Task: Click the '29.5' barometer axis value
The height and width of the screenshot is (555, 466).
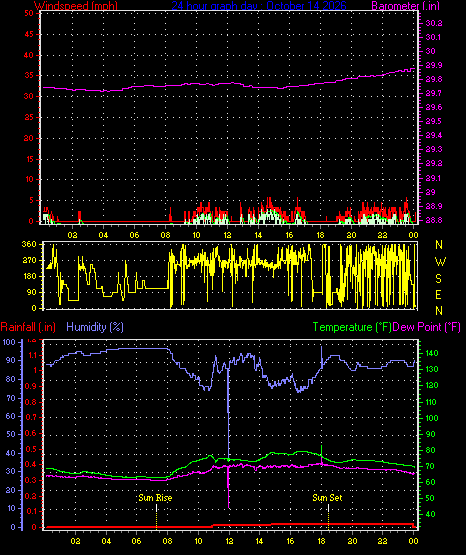Action: point(433,121)
